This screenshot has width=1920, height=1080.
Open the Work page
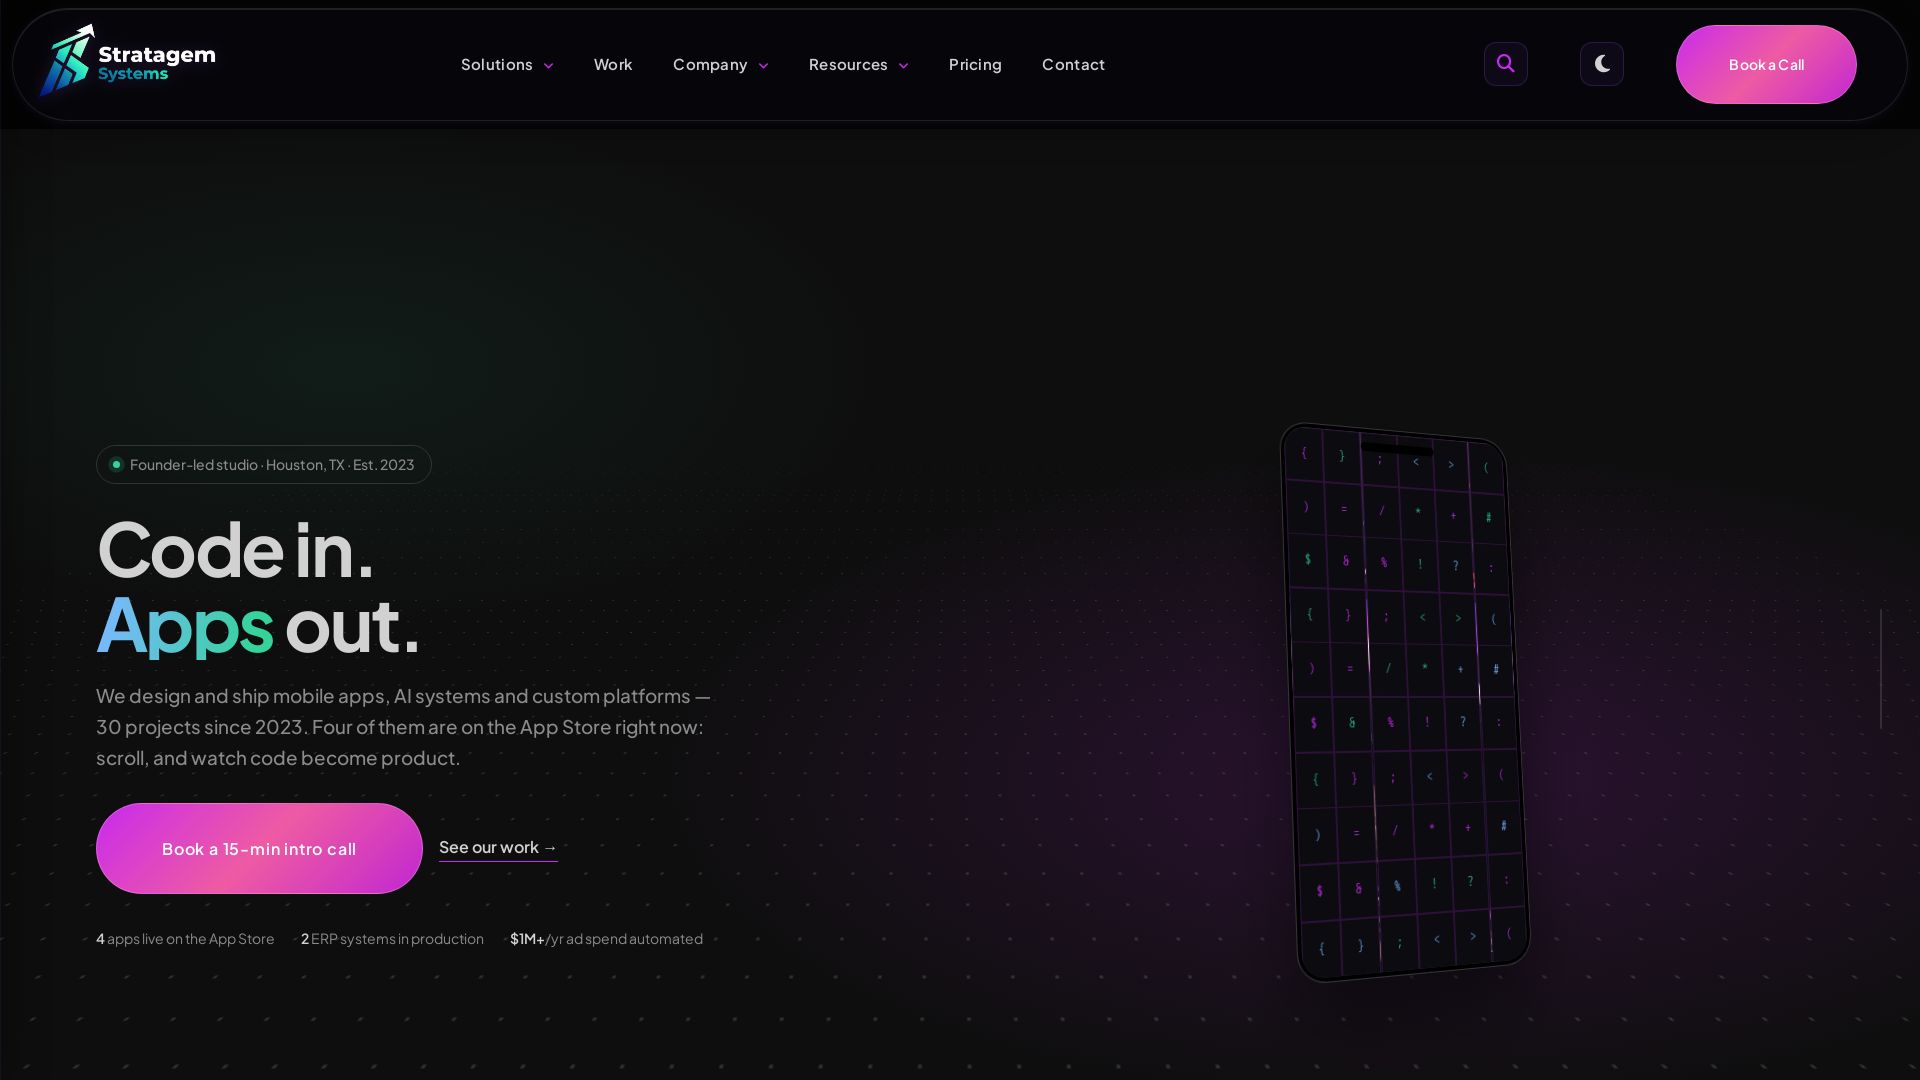coord(613,65)
